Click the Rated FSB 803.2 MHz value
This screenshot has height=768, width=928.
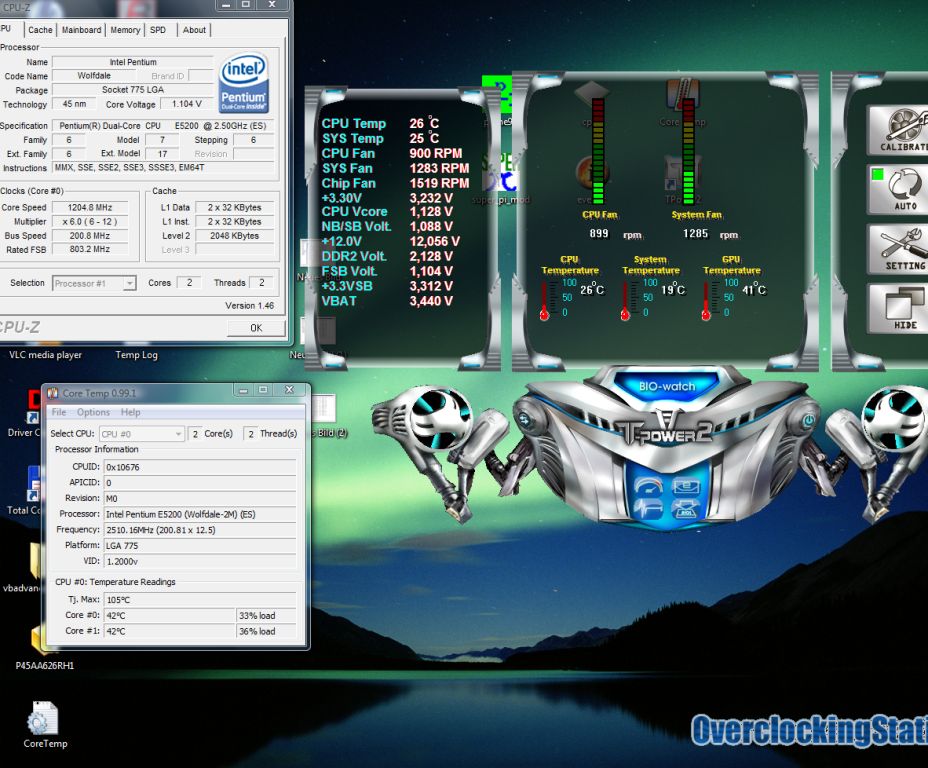tap(90, 250)
